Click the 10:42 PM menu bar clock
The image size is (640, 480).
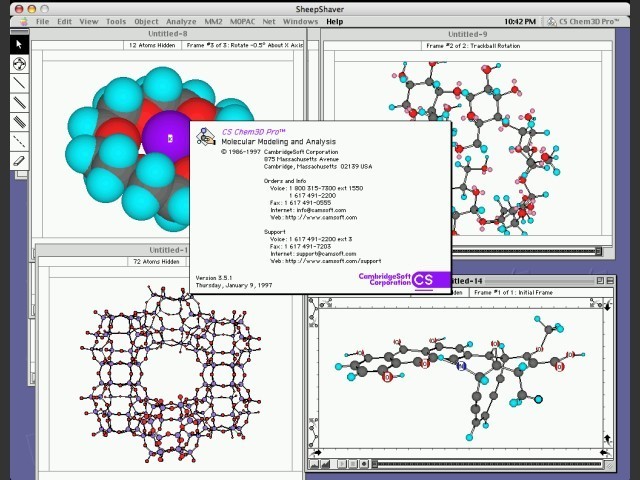(x=520, y=22)
